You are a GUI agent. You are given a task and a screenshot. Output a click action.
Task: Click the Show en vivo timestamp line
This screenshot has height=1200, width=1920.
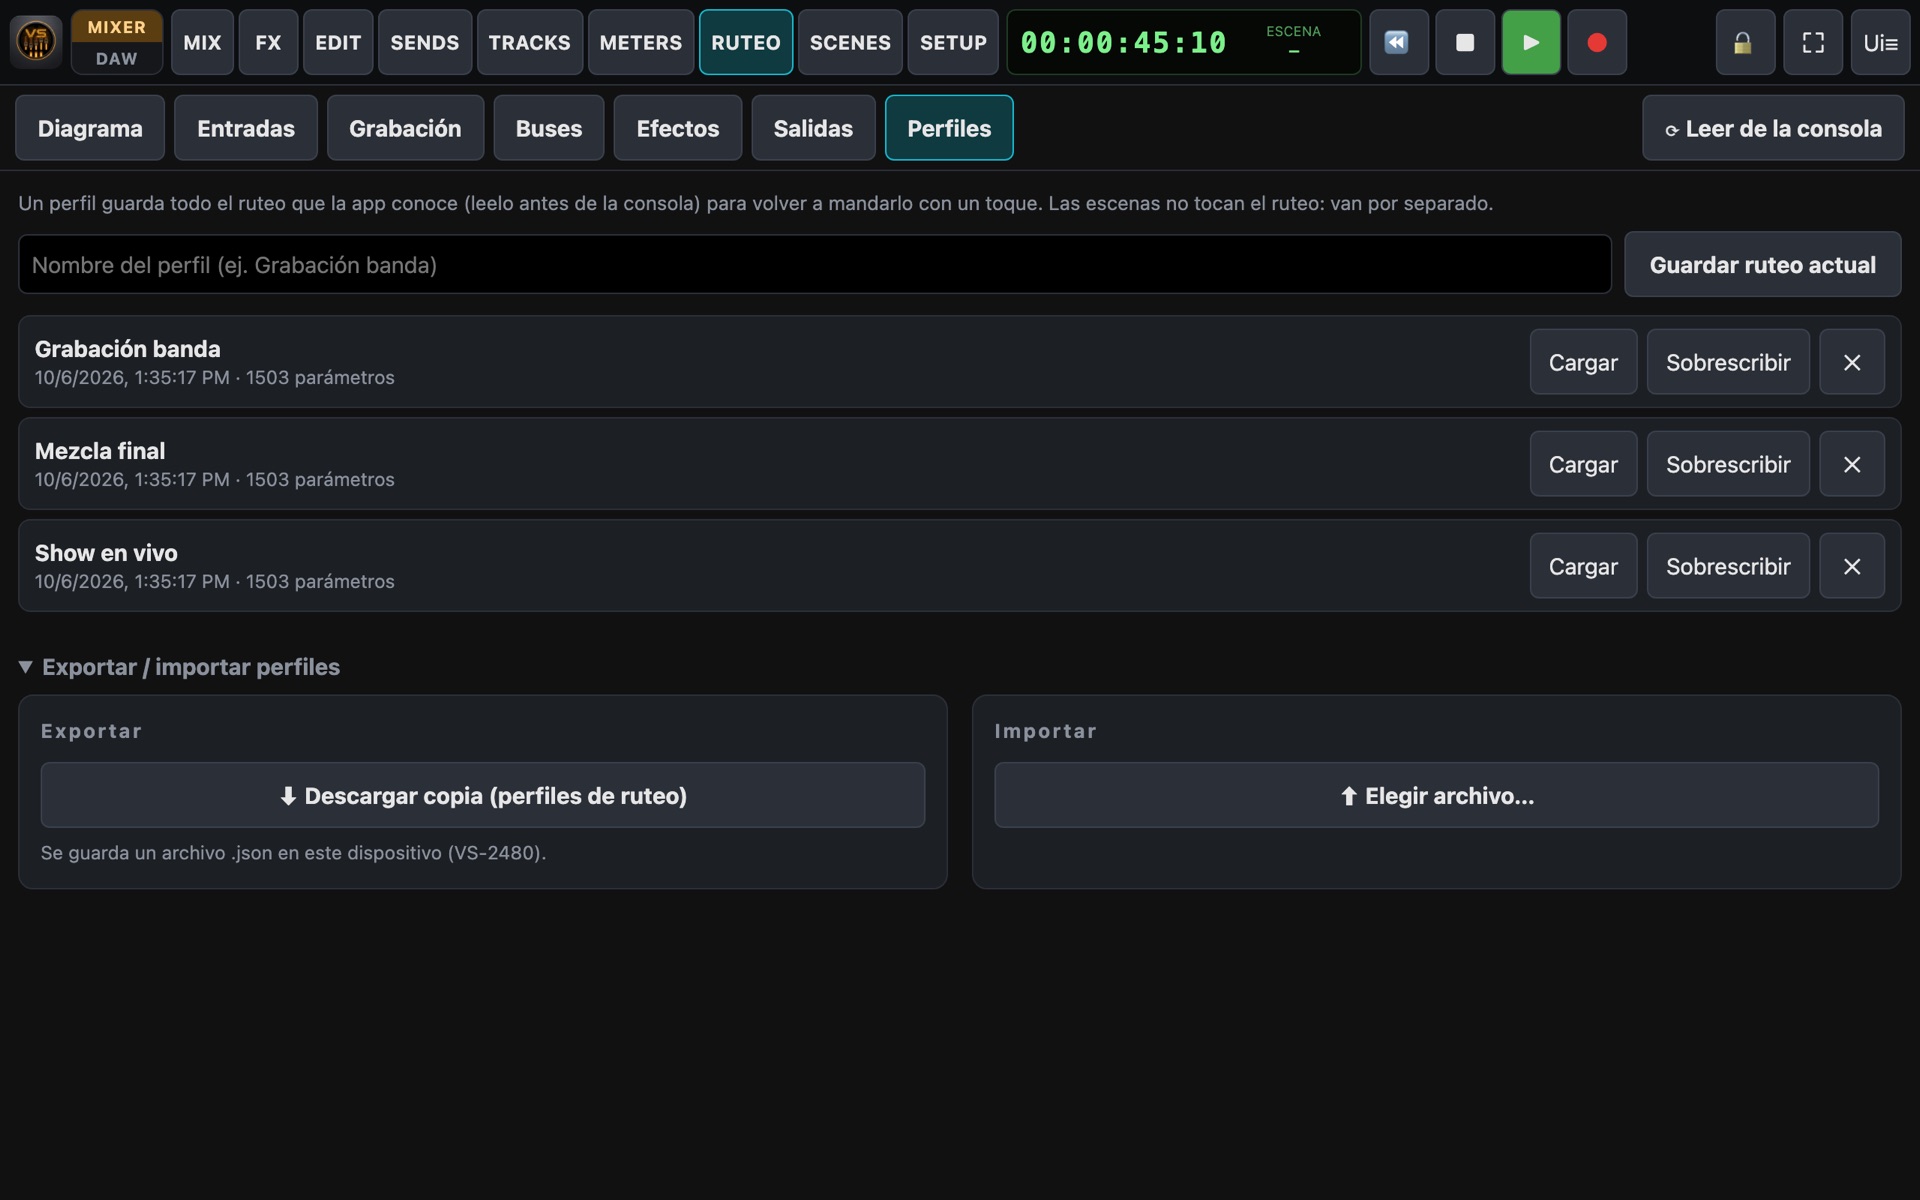point(215,582)
